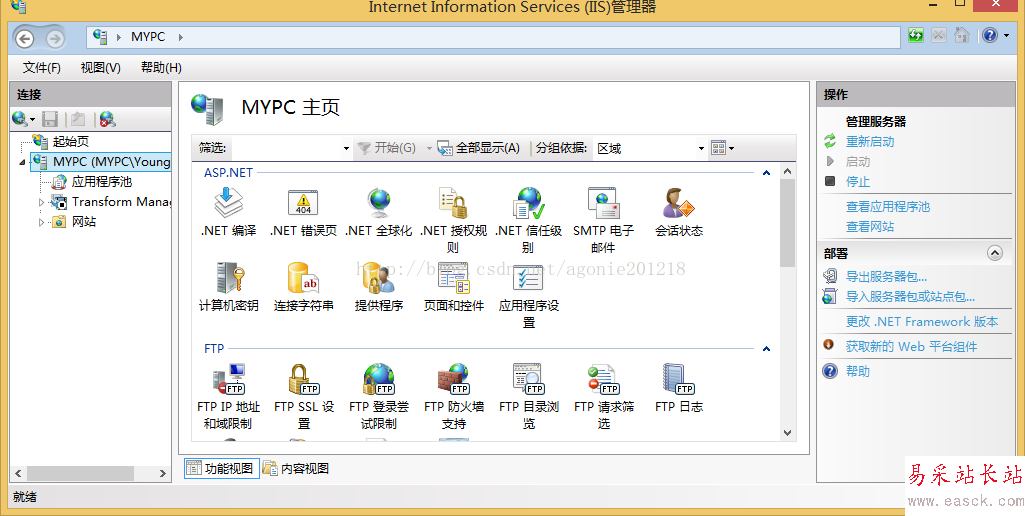Open FTP 防火墙支持
This screenshot has width=1025, height=516.
pyautogui.click(x=454, y=396)
